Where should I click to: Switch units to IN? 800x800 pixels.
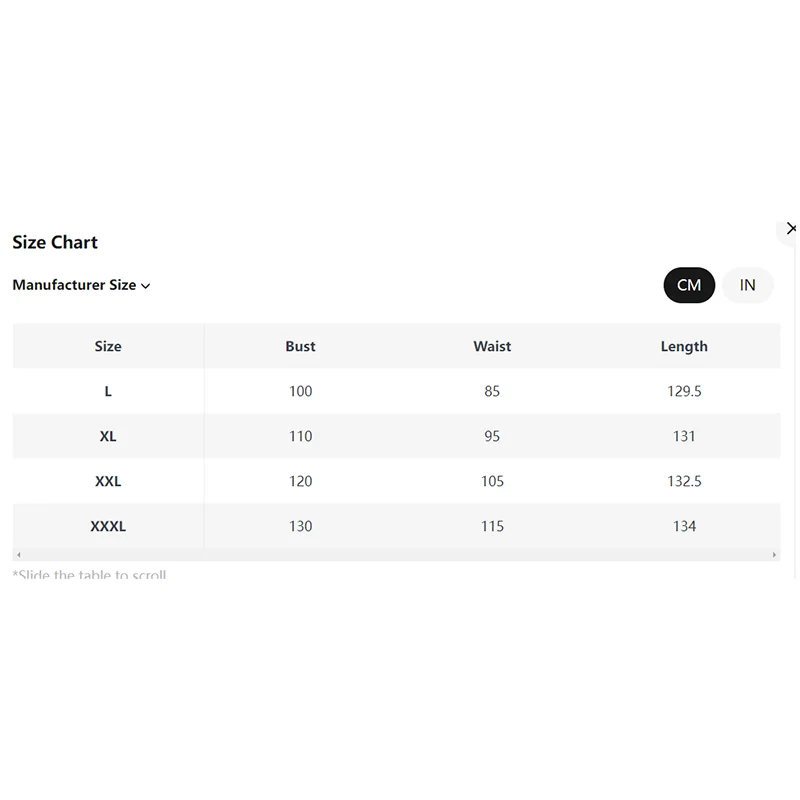coord(748,285)
